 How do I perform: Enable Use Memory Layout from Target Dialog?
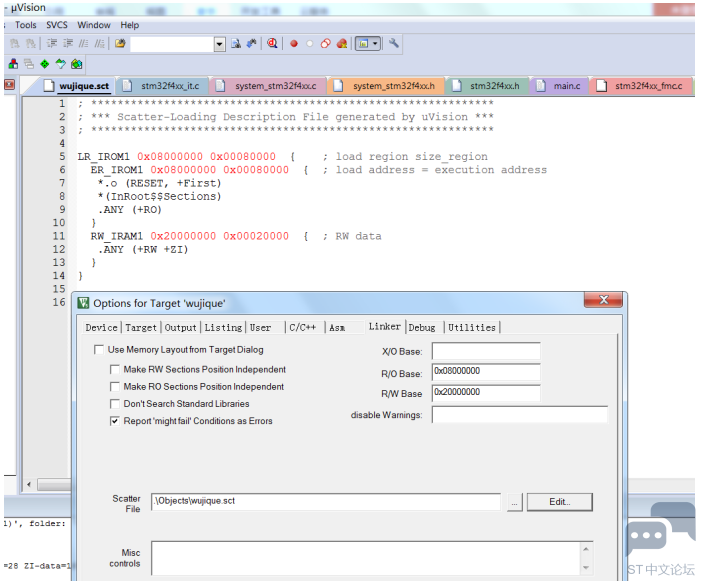coord(99,350)
